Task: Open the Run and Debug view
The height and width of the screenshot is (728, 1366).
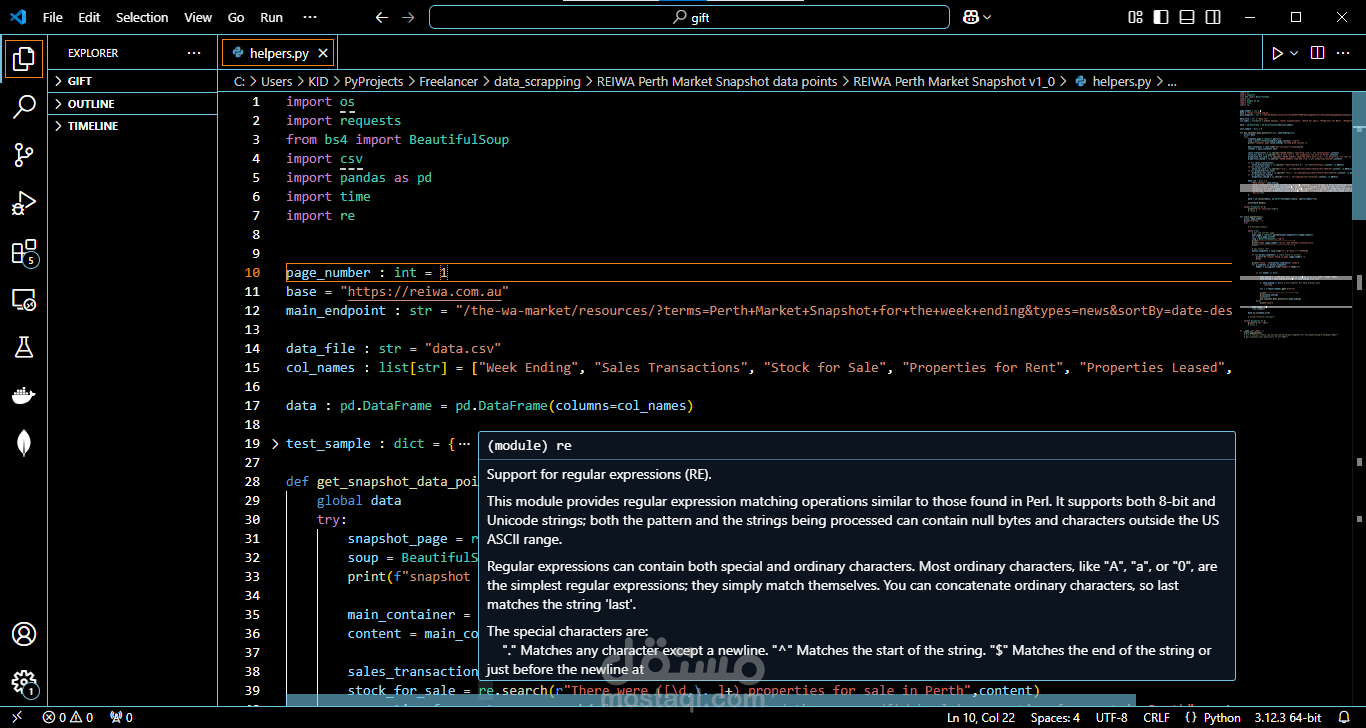Action: [24, 203]
